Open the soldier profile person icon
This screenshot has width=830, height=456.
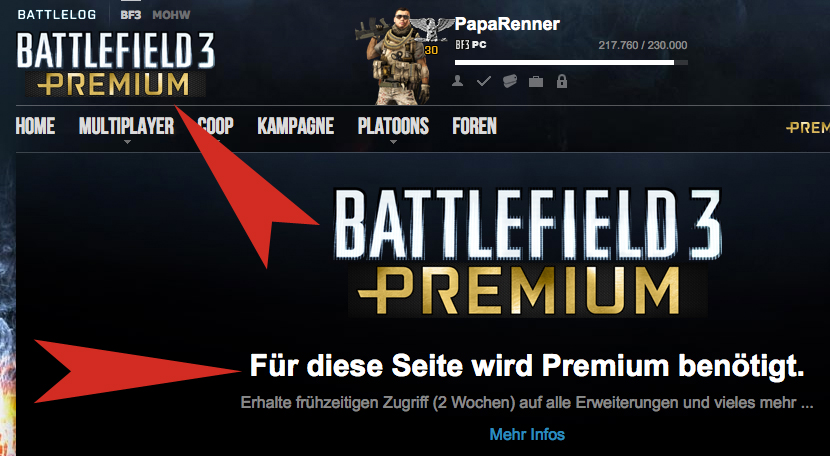pos(457,82)
